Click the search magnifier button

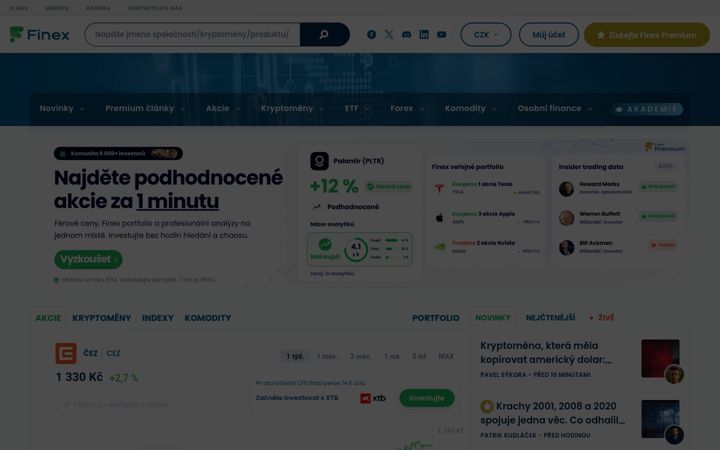(324, 34)
